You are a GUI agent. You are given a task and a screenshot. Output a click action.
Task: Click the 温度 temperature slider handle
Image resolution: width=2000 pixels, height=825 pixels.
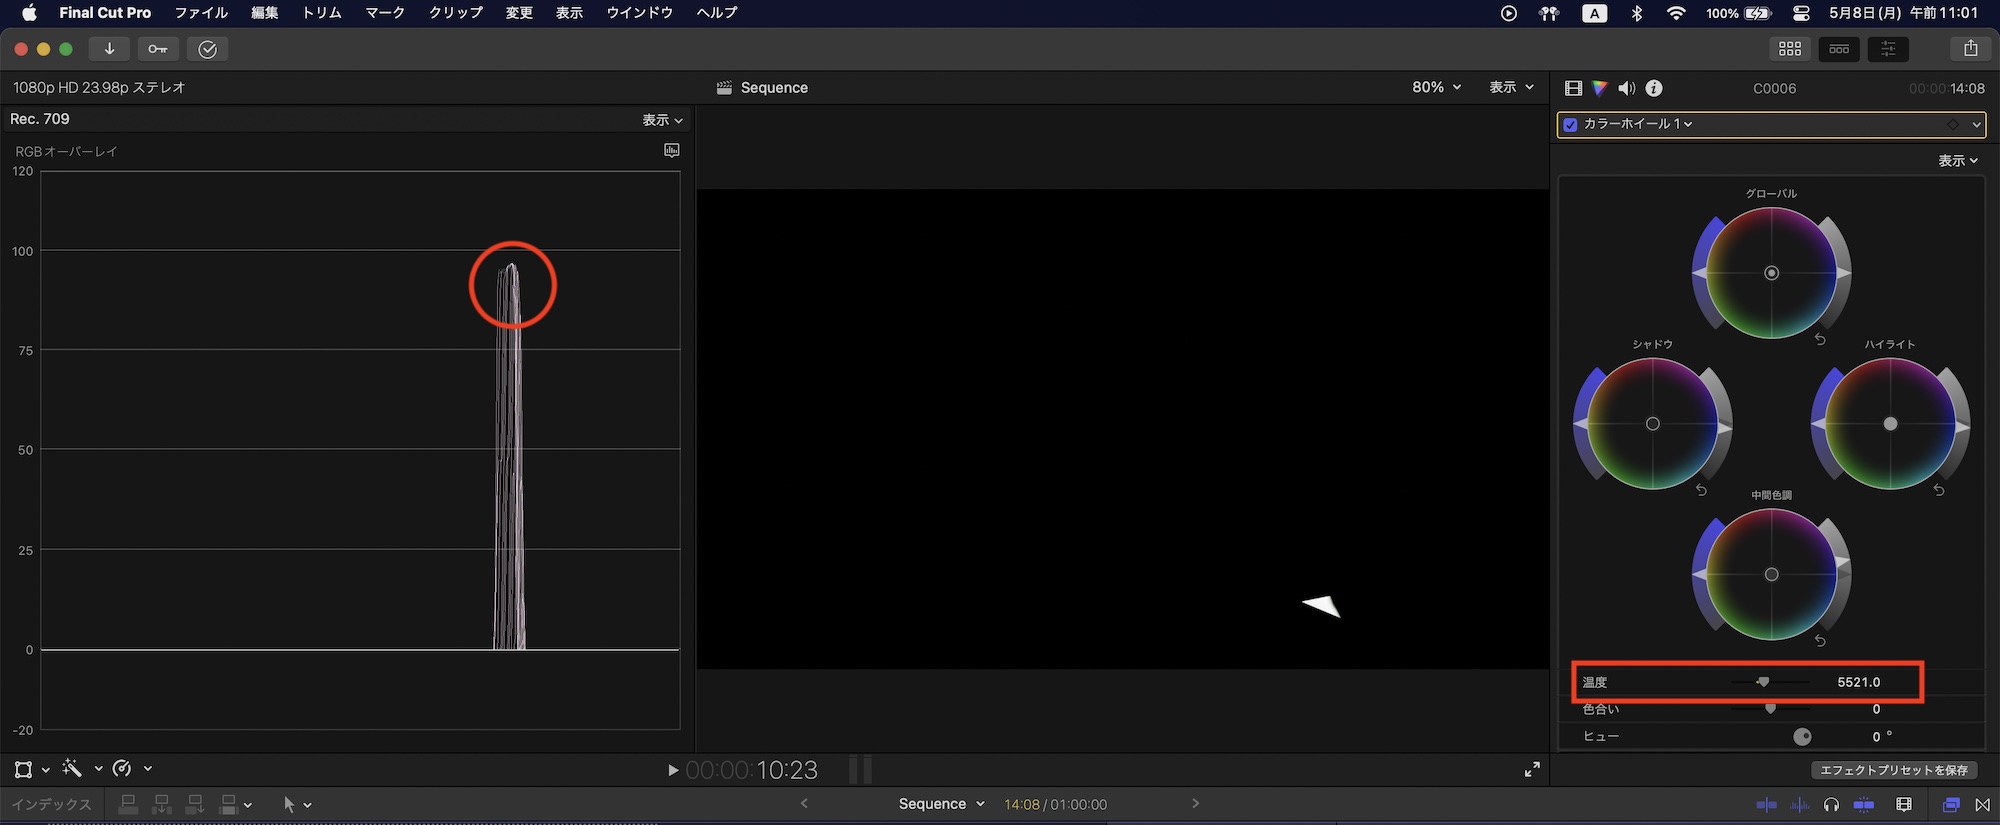click(1763, 682)
